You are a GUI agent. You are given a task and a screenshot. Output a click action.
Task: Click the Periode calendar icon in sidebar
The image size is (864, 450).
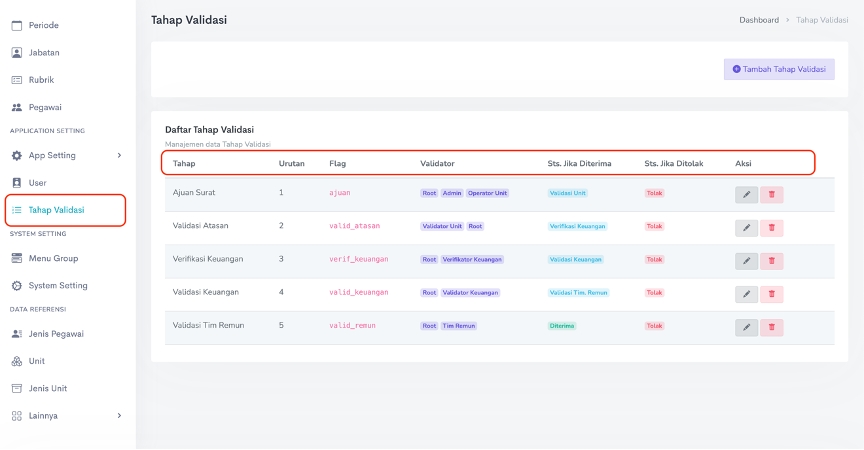coord(16,25)
